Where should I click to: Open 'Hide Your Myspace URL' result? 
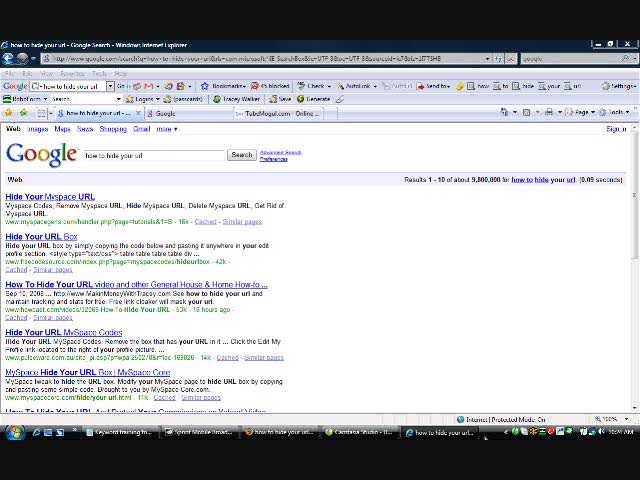tap(50, 197)
